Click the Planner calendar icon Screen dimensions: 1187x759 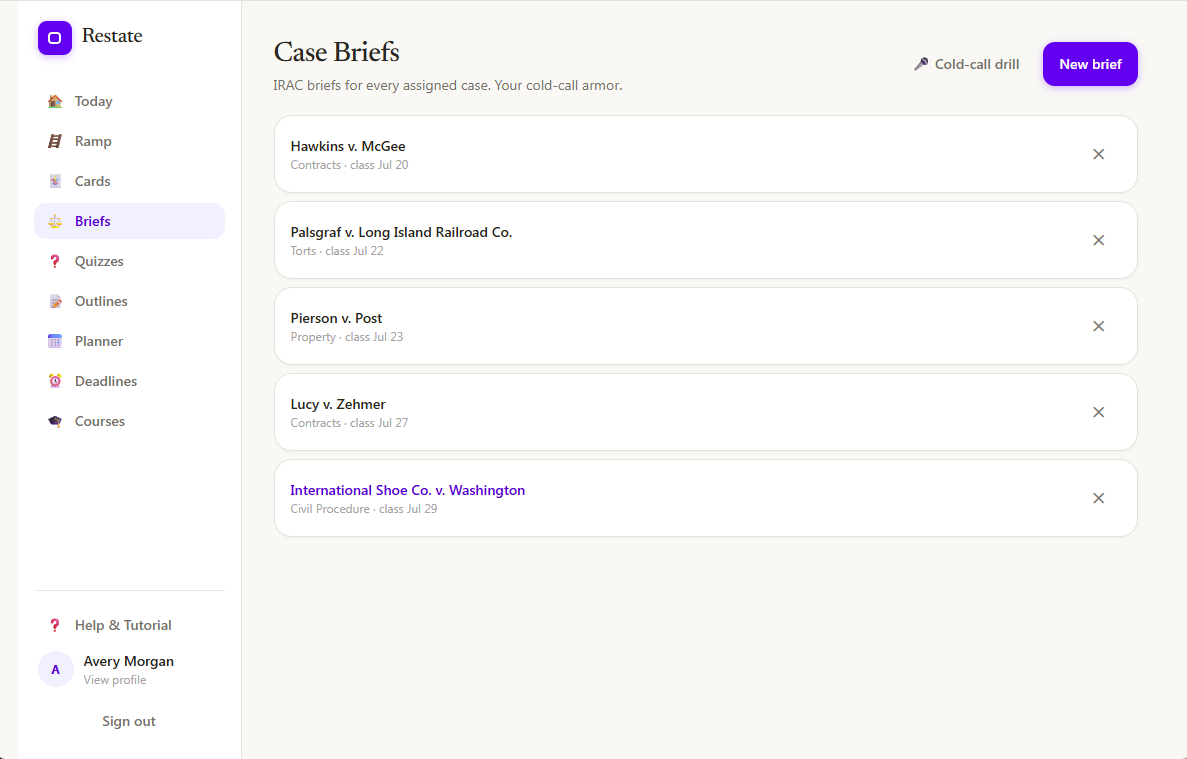(x=55, y=341)
